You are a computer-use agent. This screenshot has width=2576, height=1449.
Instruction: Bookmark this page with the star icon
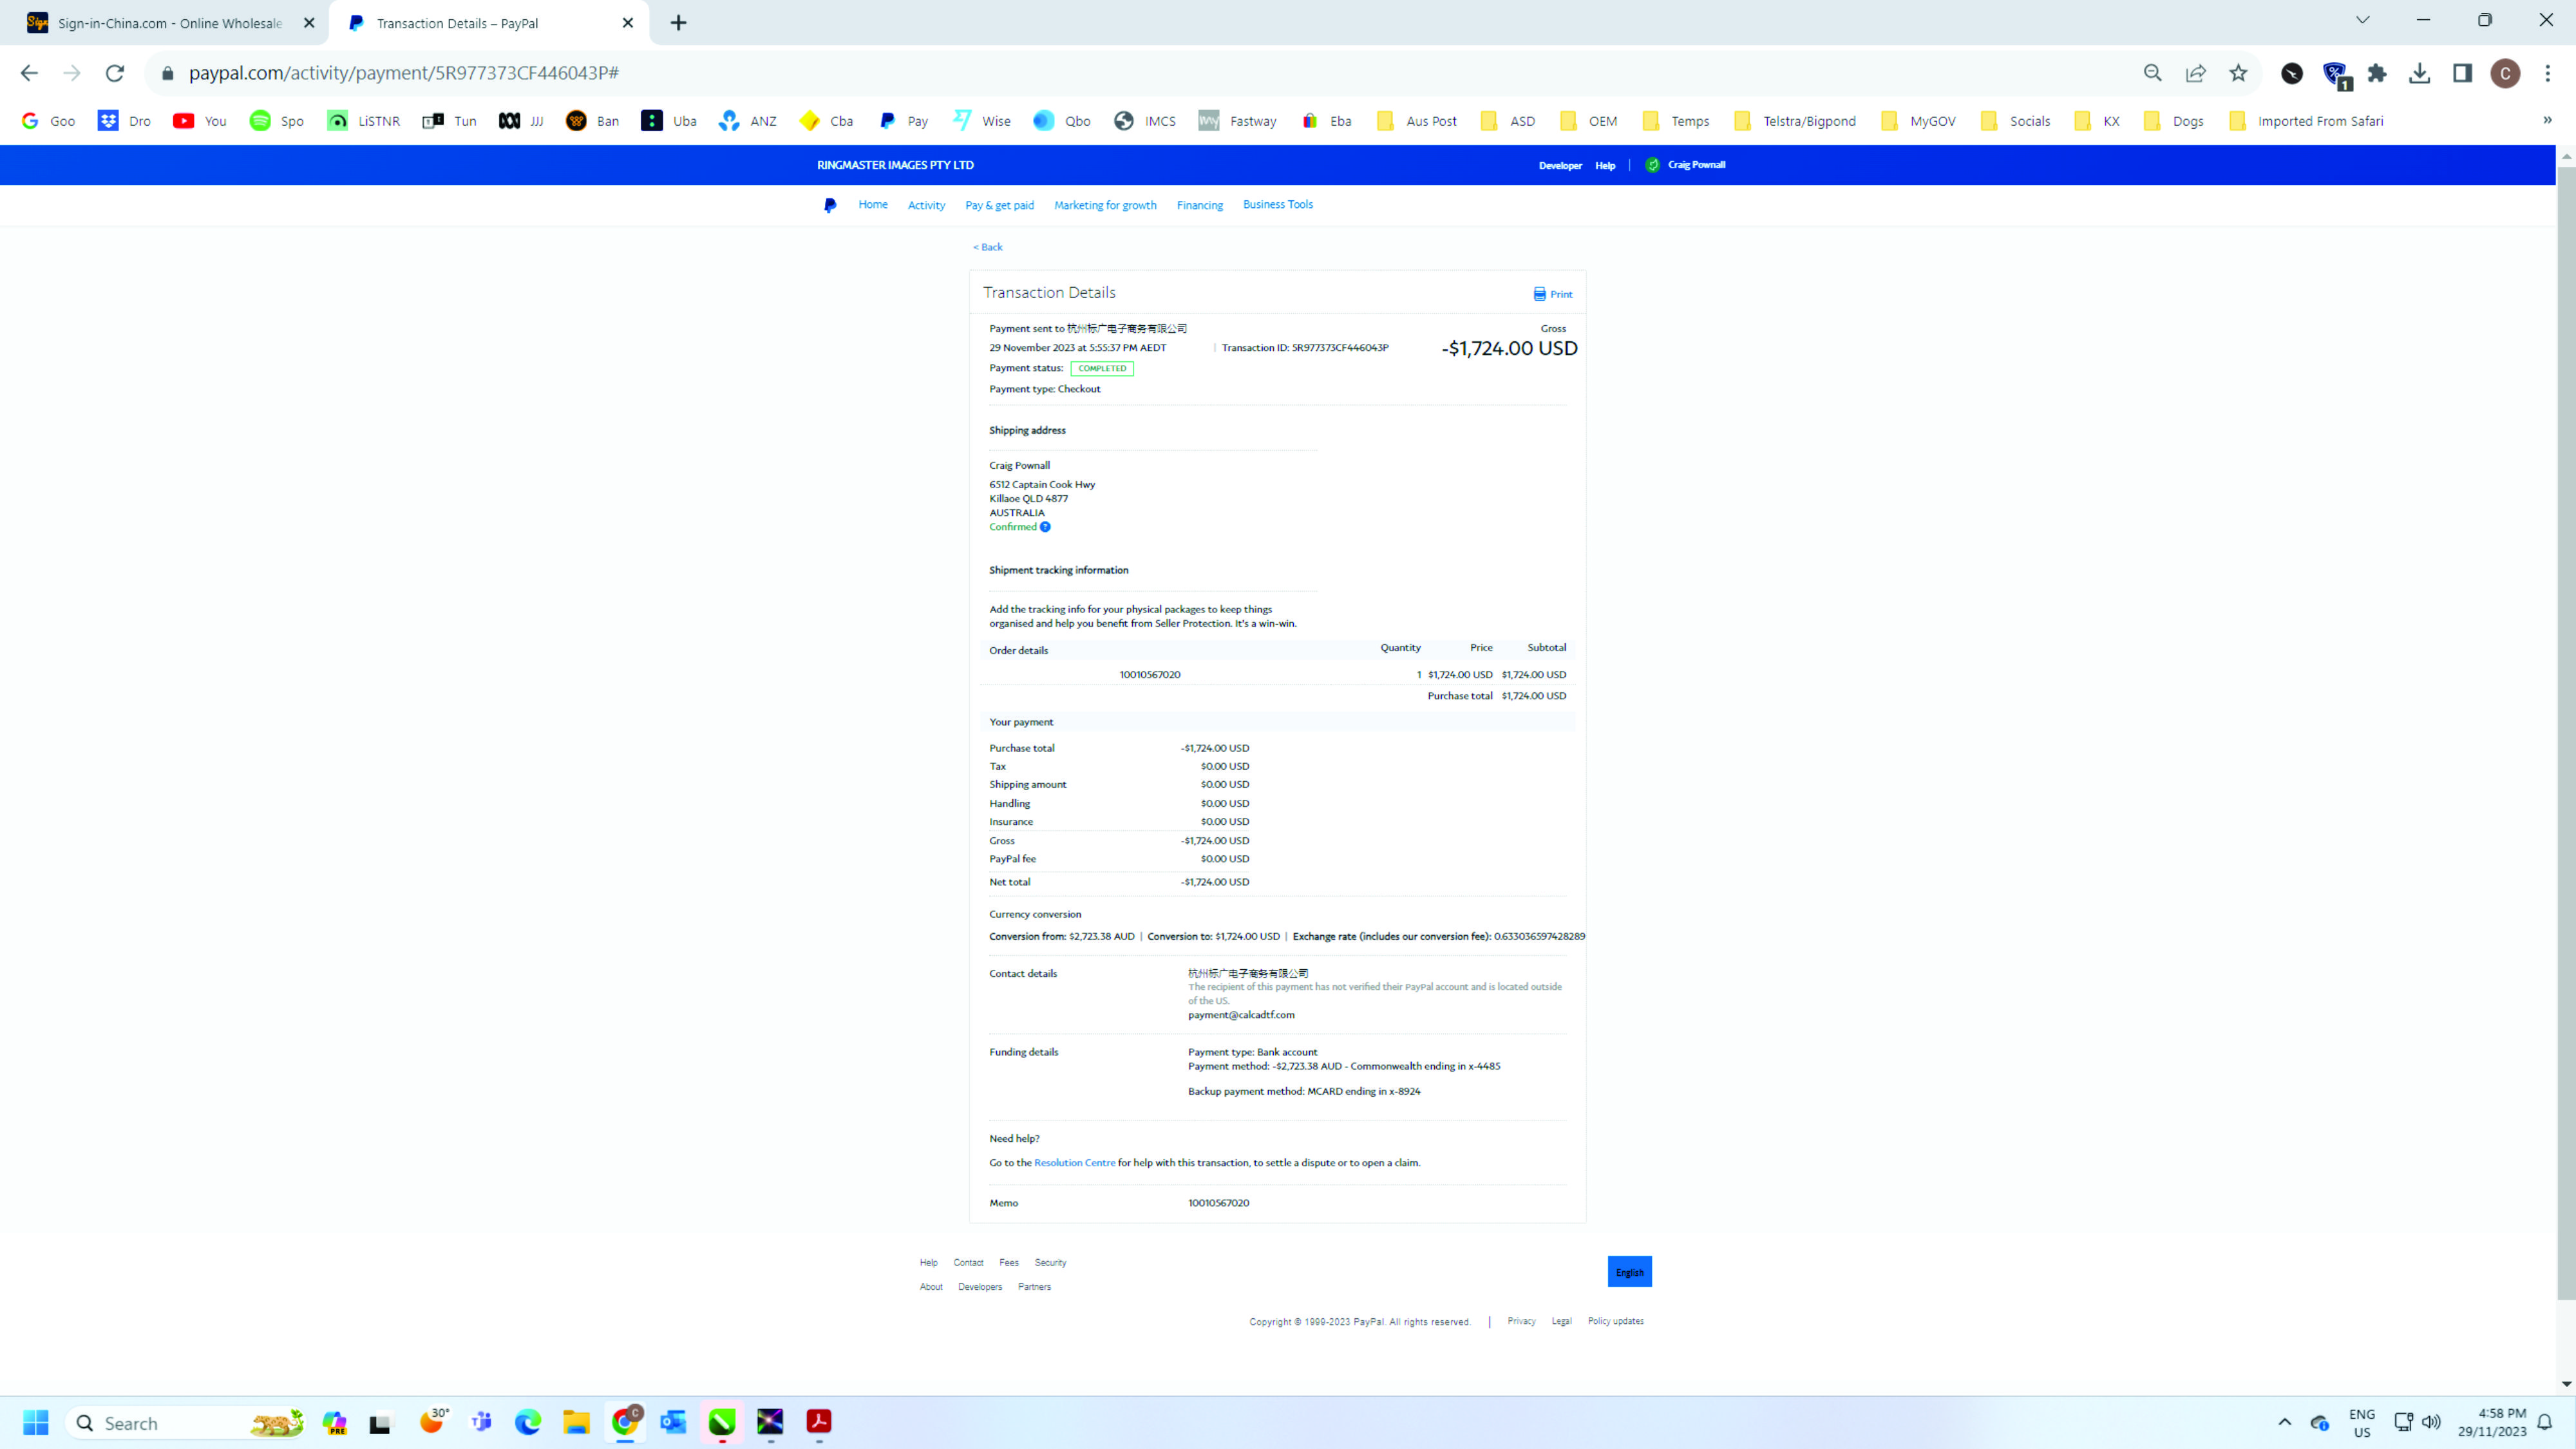(2238, 73)
